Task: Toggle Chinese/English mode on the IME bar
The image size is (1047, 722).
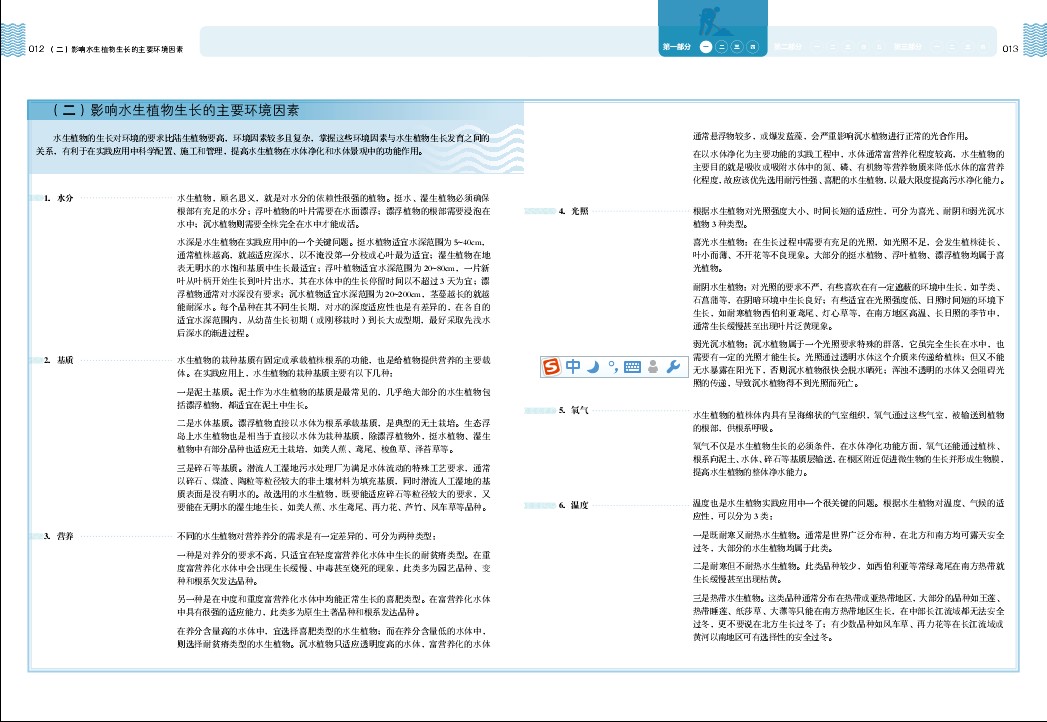Action: click(573, 366)
